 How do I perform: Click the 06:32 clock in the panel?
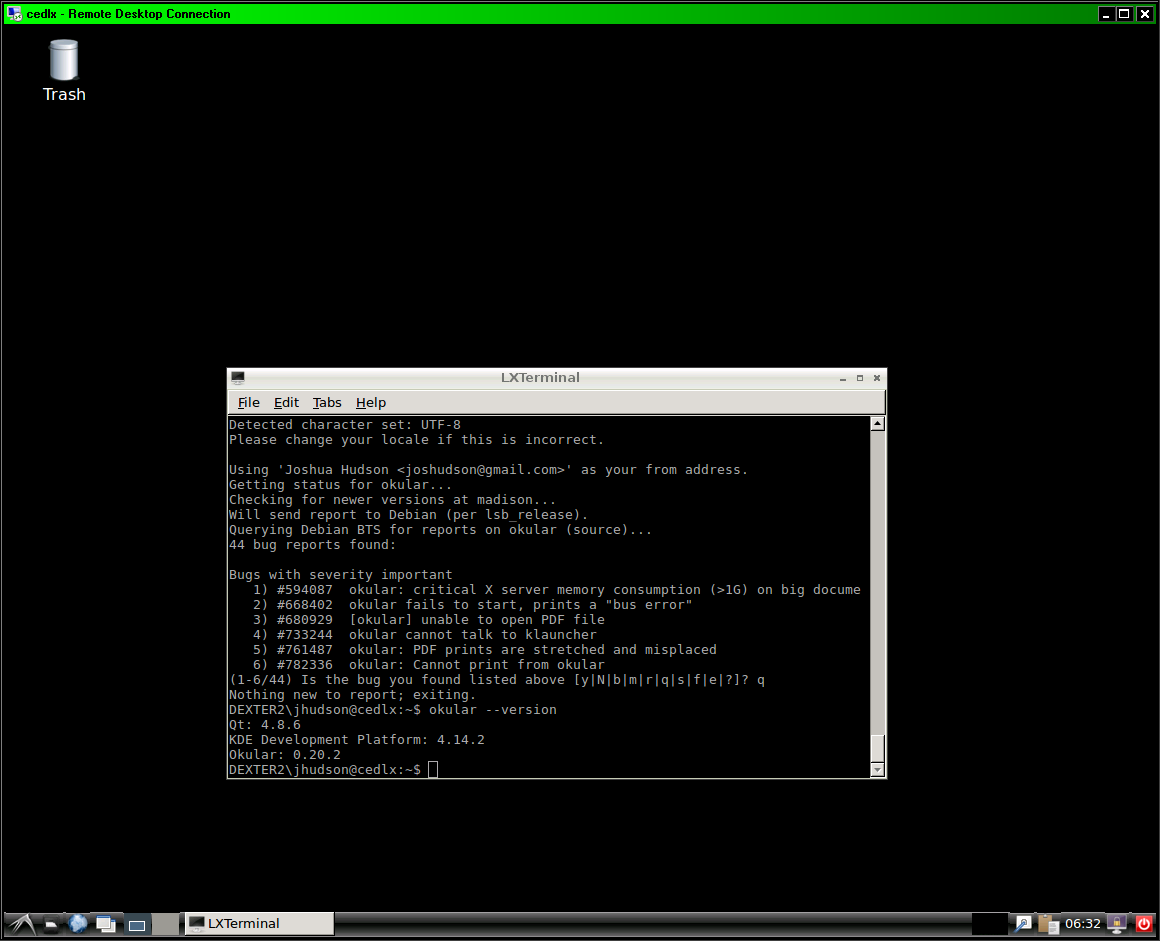[x=1083, y=923]
